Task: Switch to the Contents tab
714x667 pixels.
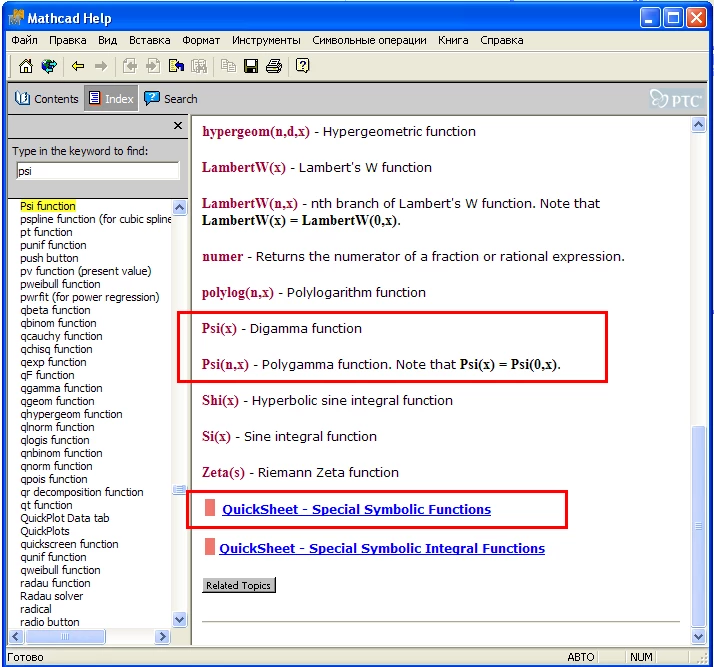Action: [x=46, y=99]
